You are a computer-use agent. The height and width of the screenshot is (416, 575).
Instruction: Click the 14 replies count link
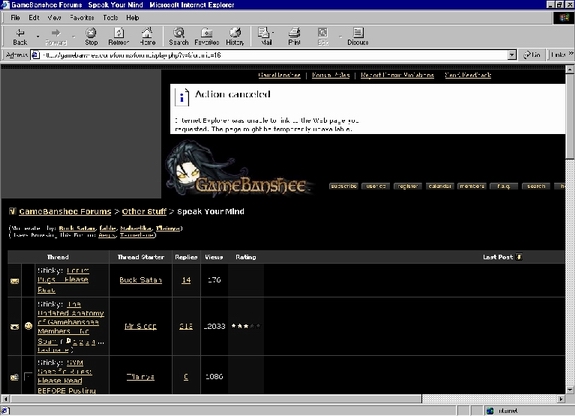pyautogui.click(x=186, y=280)
